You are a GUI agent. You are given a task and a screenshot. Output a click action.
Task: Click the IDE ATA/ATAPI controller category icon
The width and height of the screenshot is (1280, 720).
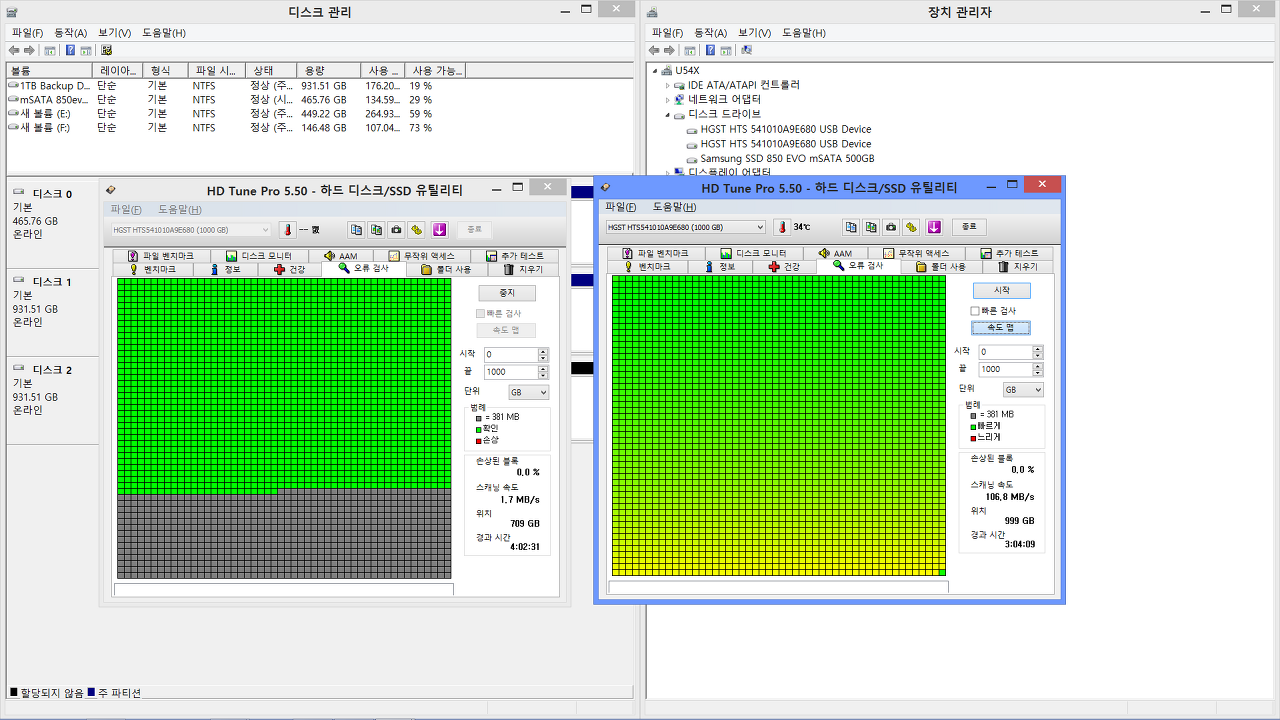679,85
